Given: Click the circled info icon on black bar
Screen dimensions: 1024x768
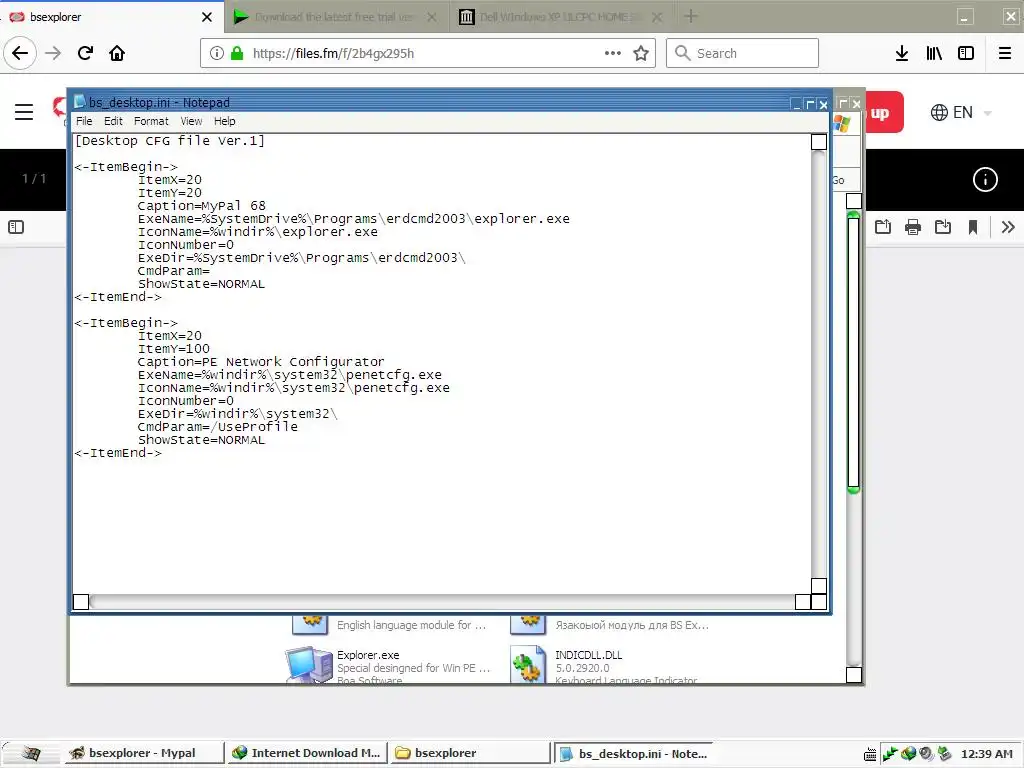Looking at the screenshot, I should [x=985, y=180].
